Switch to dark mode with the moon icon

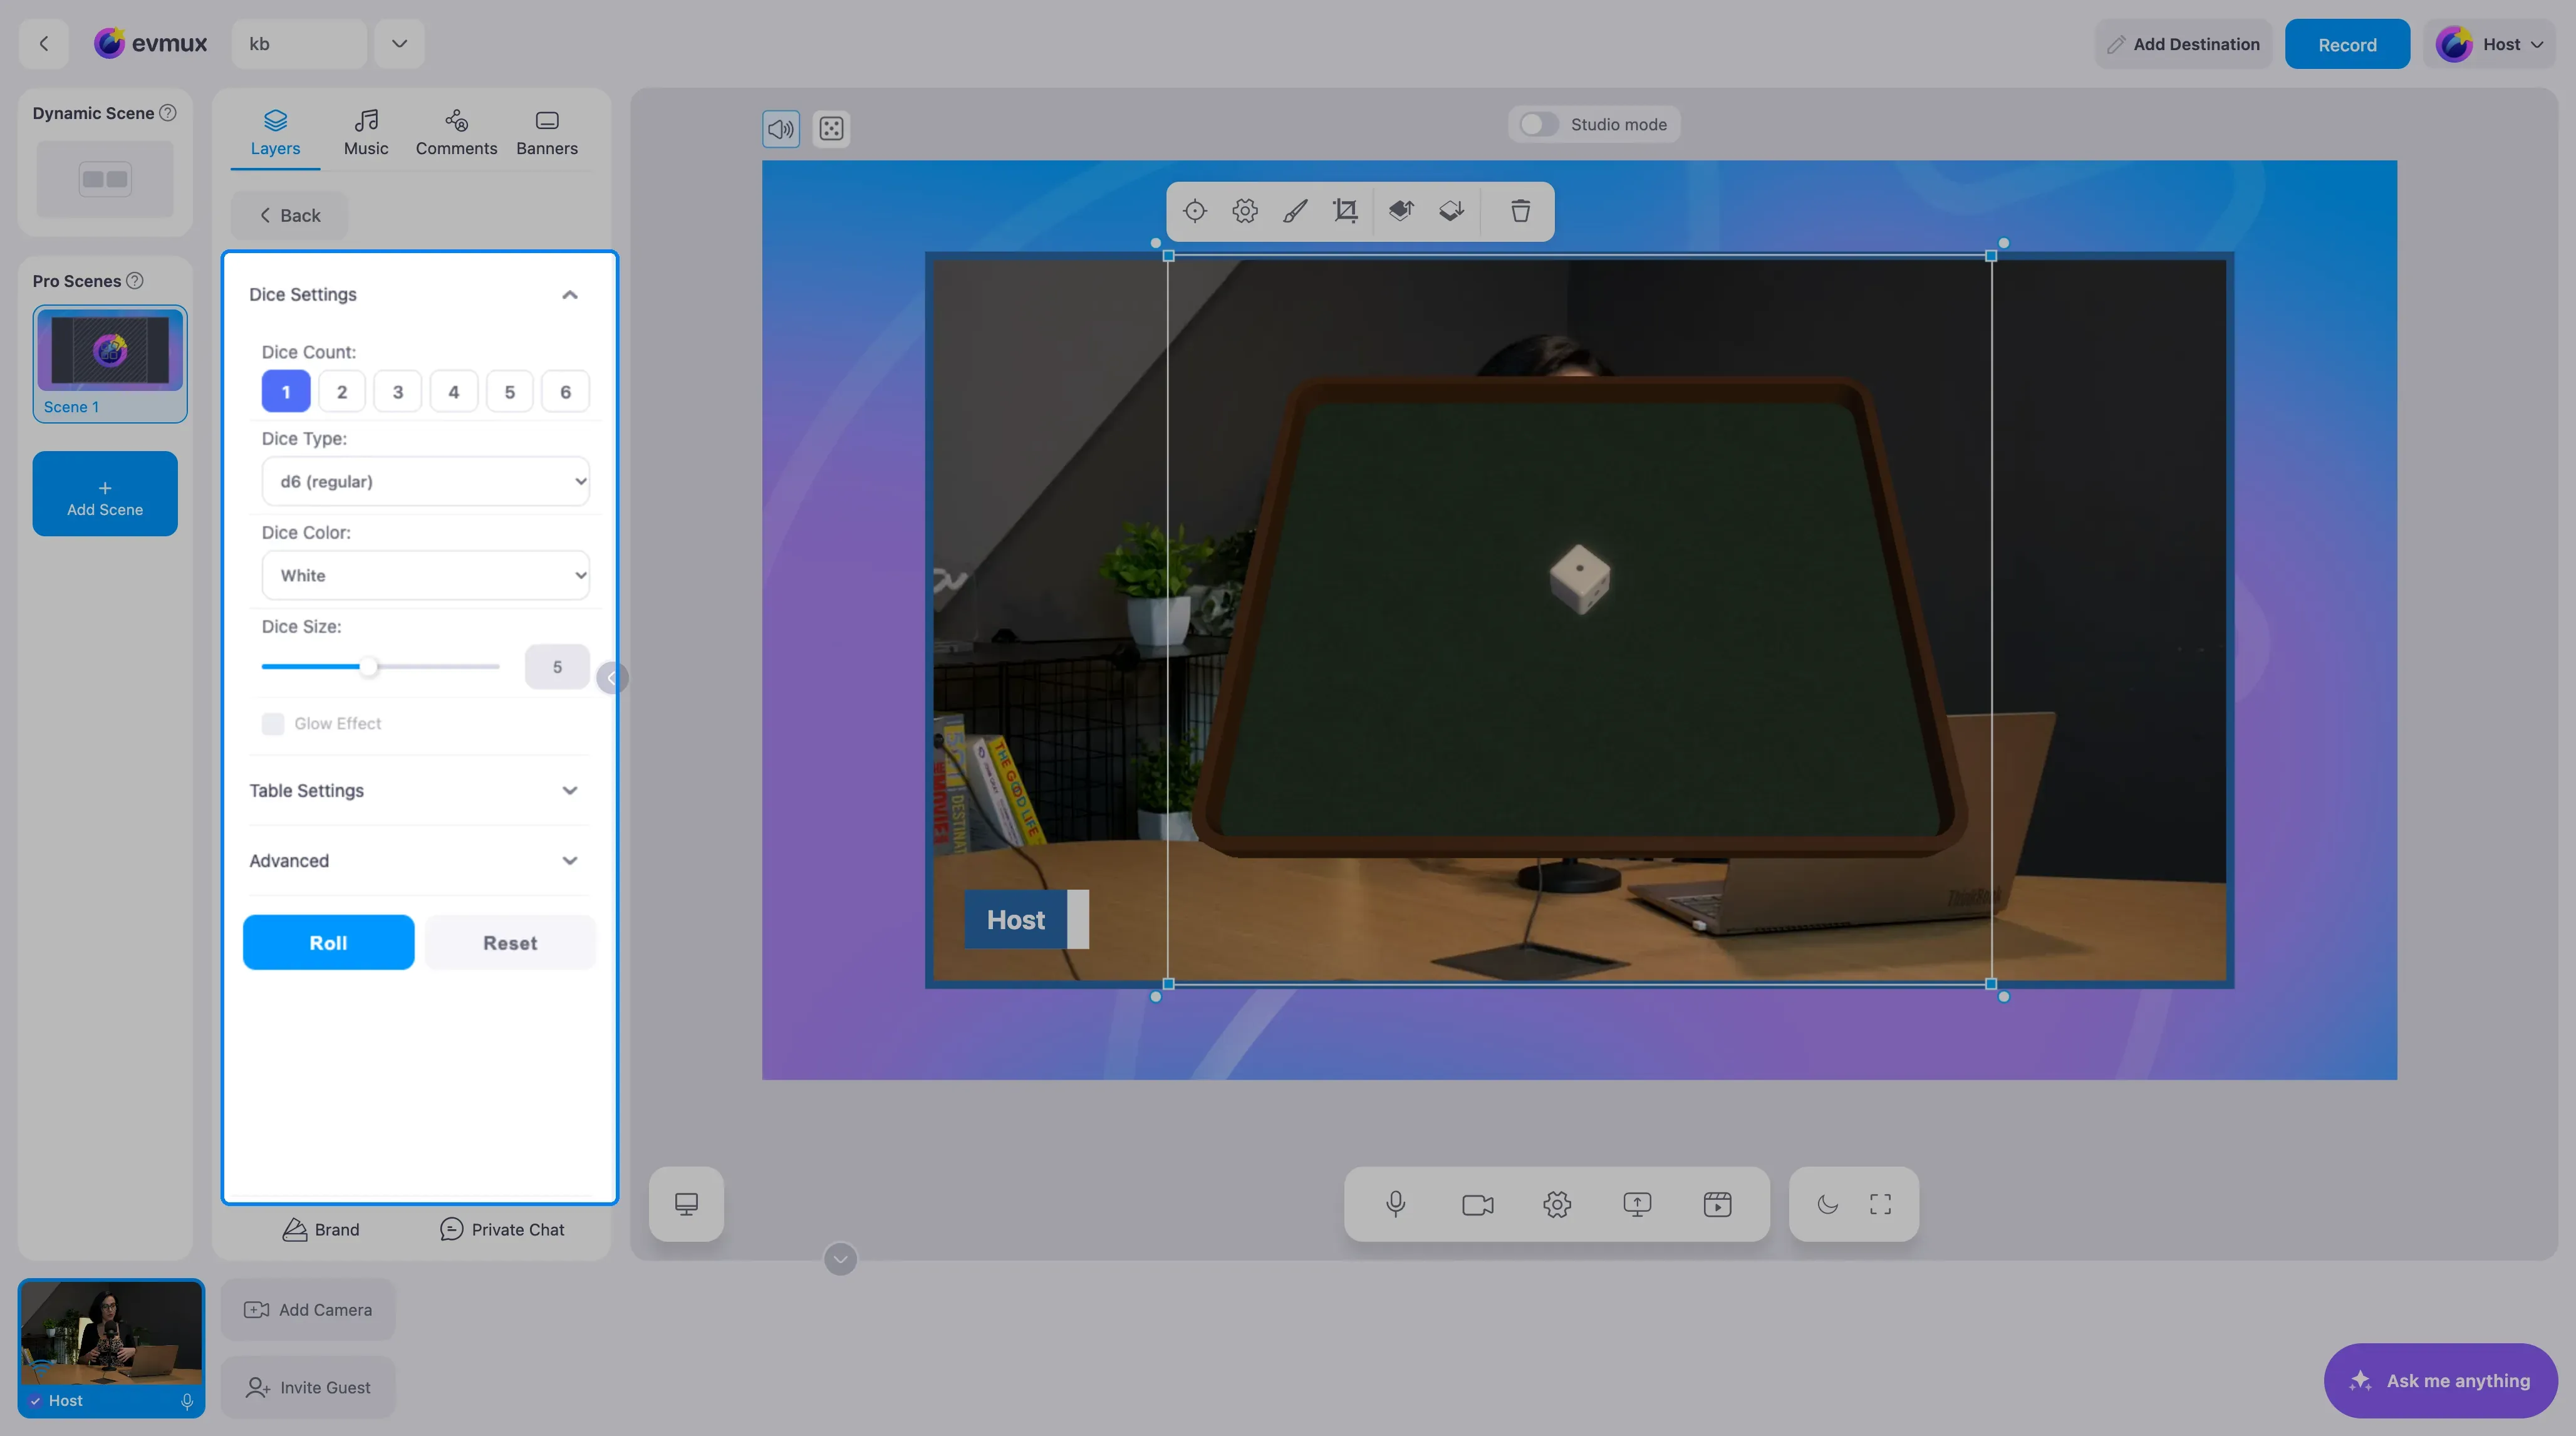point(1827,1204)
